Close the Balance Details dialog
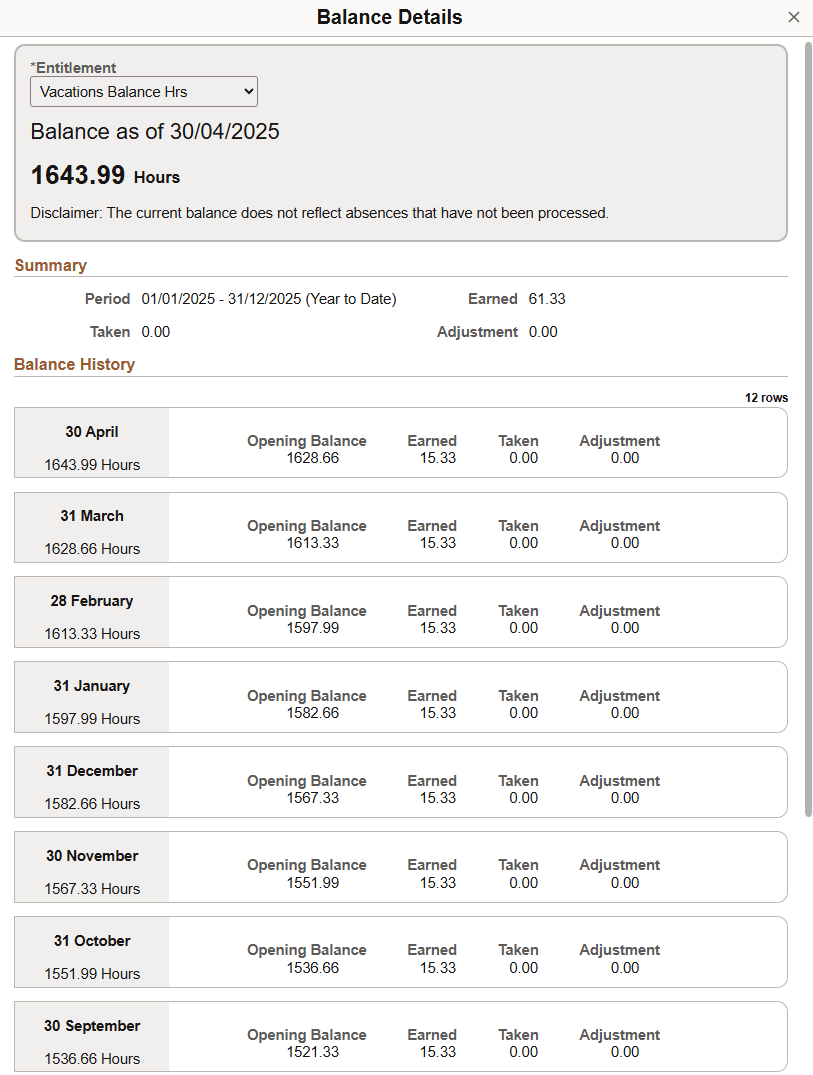 coord(794,17)
